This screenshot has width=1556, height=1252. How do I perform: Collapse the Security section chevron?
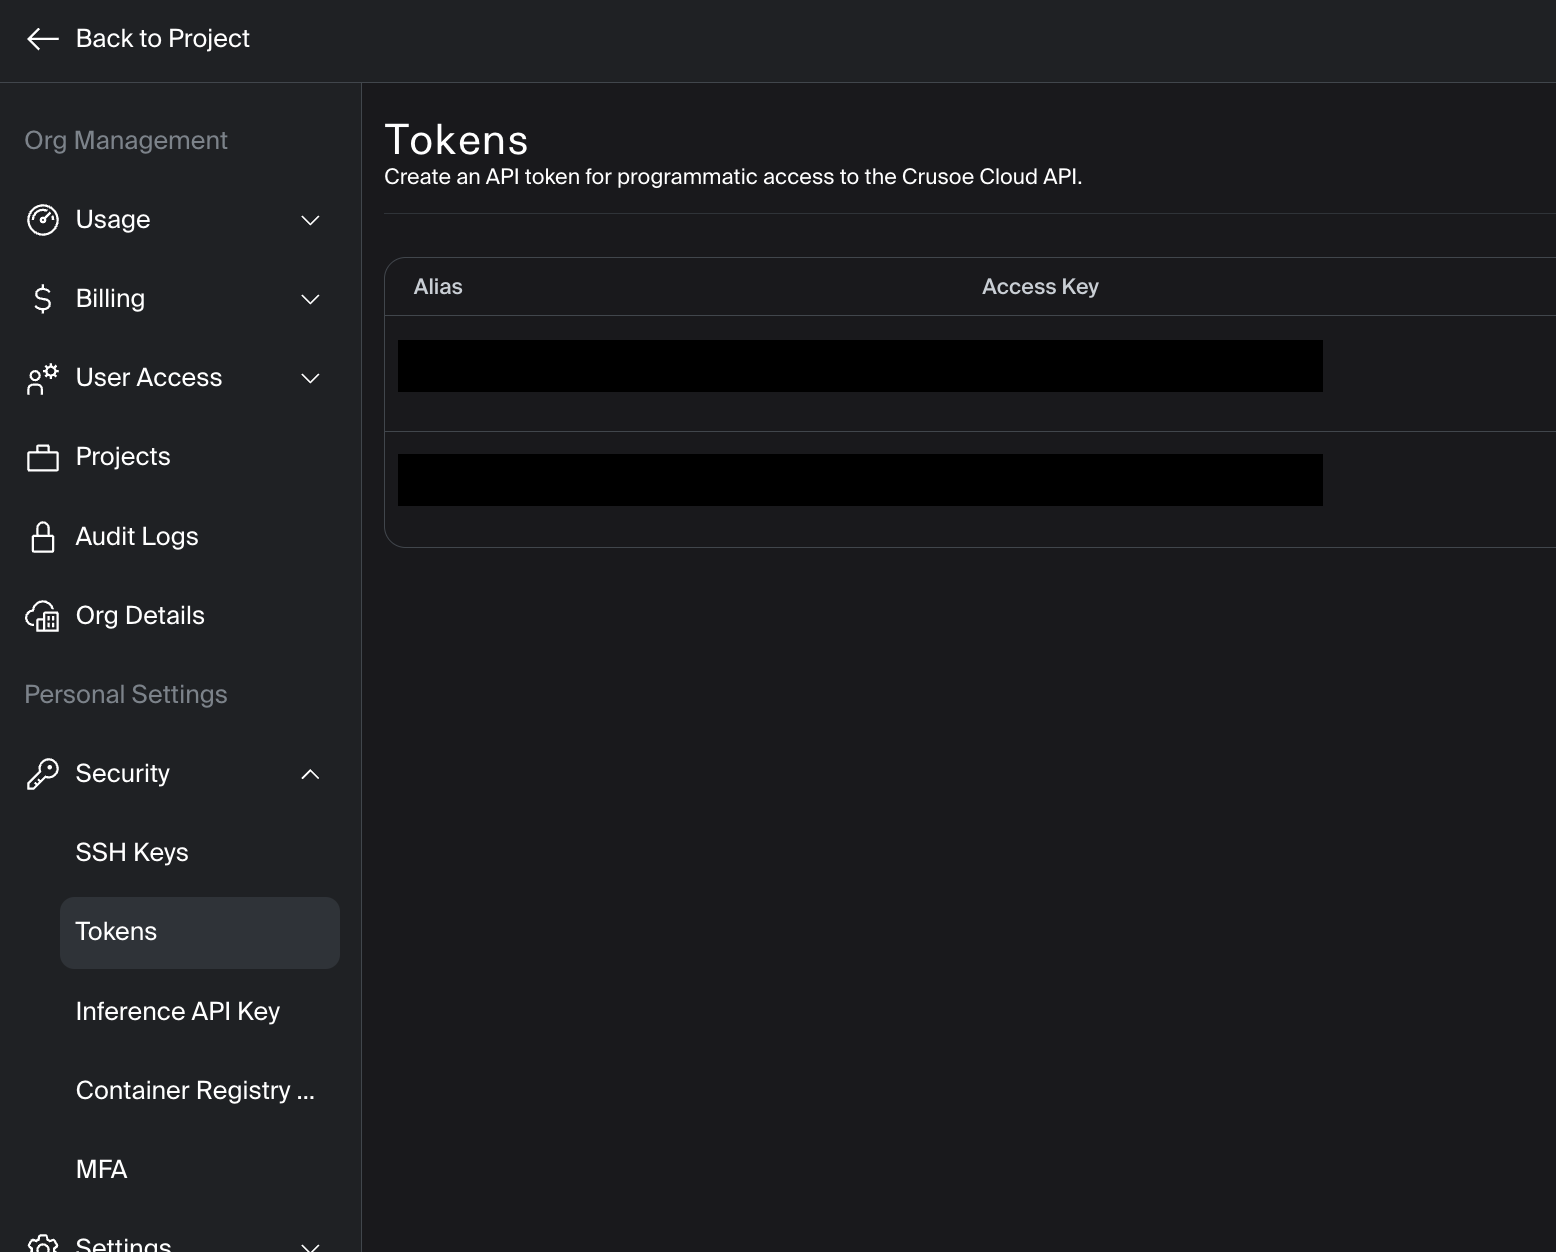coord(311,774)
